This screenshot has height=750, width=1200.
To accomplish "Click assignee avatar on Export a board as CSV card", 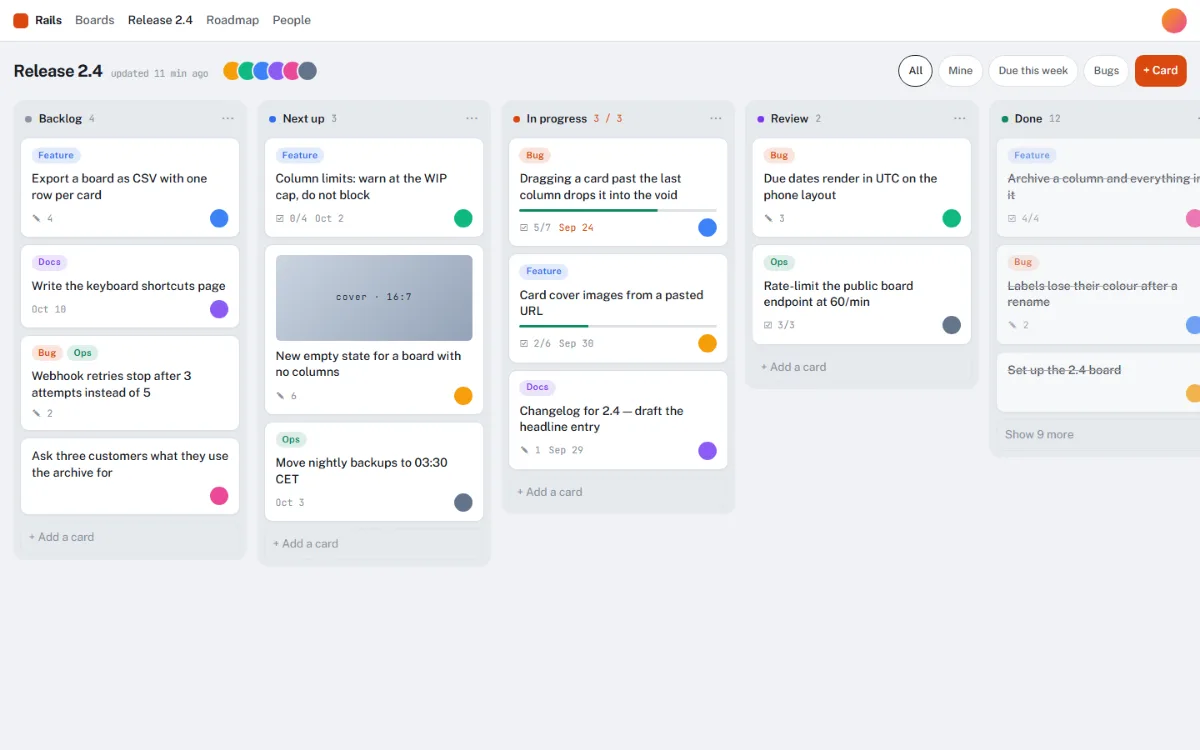I will pyautogui.click(x=219, y=218).
